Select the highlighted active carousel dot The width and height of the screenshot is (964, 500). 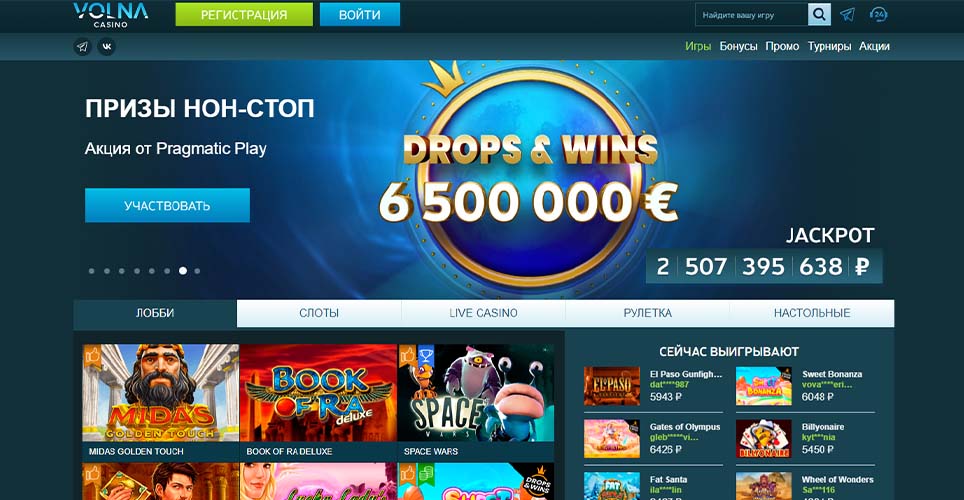click(183, 271)
